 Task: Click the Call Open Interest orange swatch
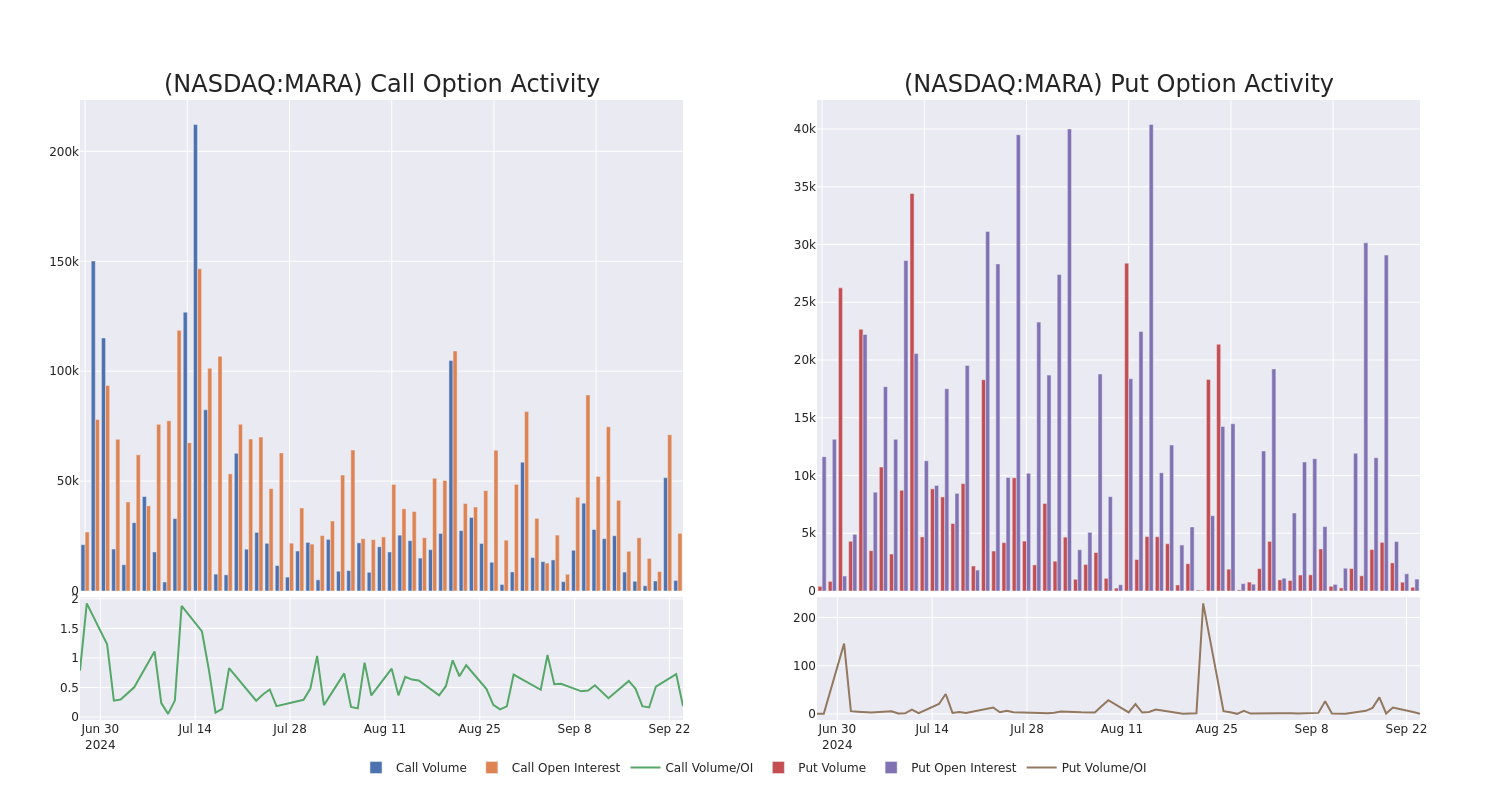click(x=492, y=768)
